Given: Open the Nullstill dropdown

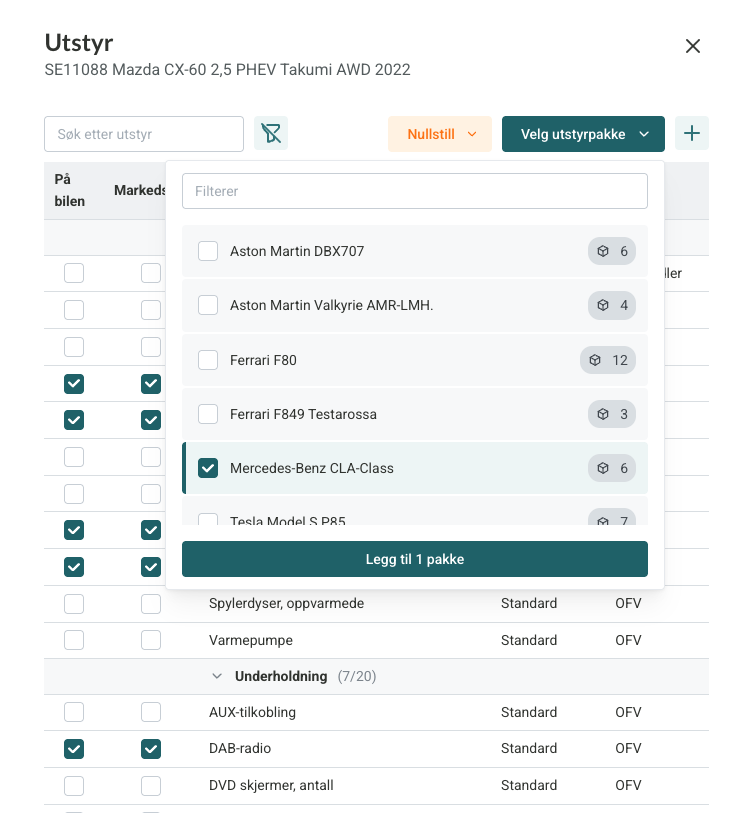Looking at the screenshot, I should coord(440,134).
